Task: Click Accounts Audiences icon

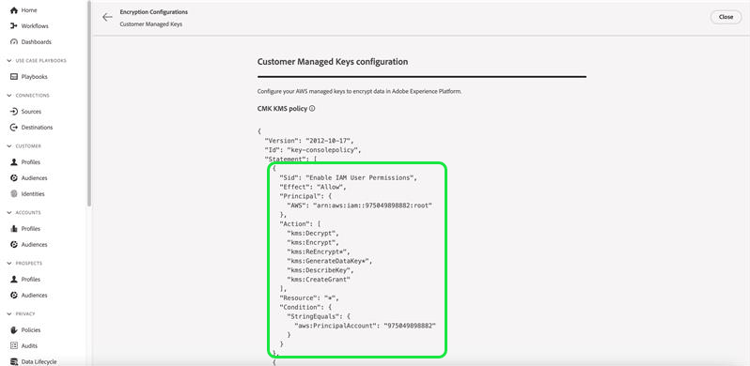Action: (x=14, y=244)
